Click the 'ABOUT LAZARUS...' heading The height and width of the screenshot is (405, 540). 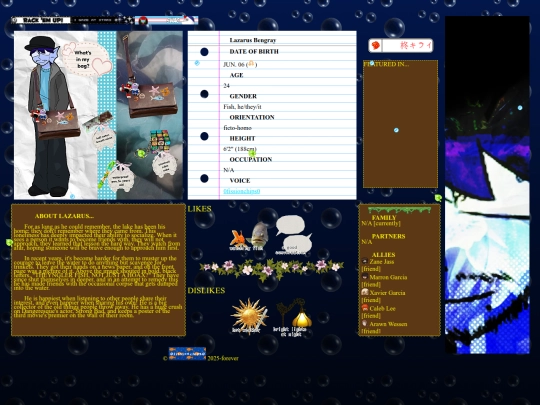[64, 216]
